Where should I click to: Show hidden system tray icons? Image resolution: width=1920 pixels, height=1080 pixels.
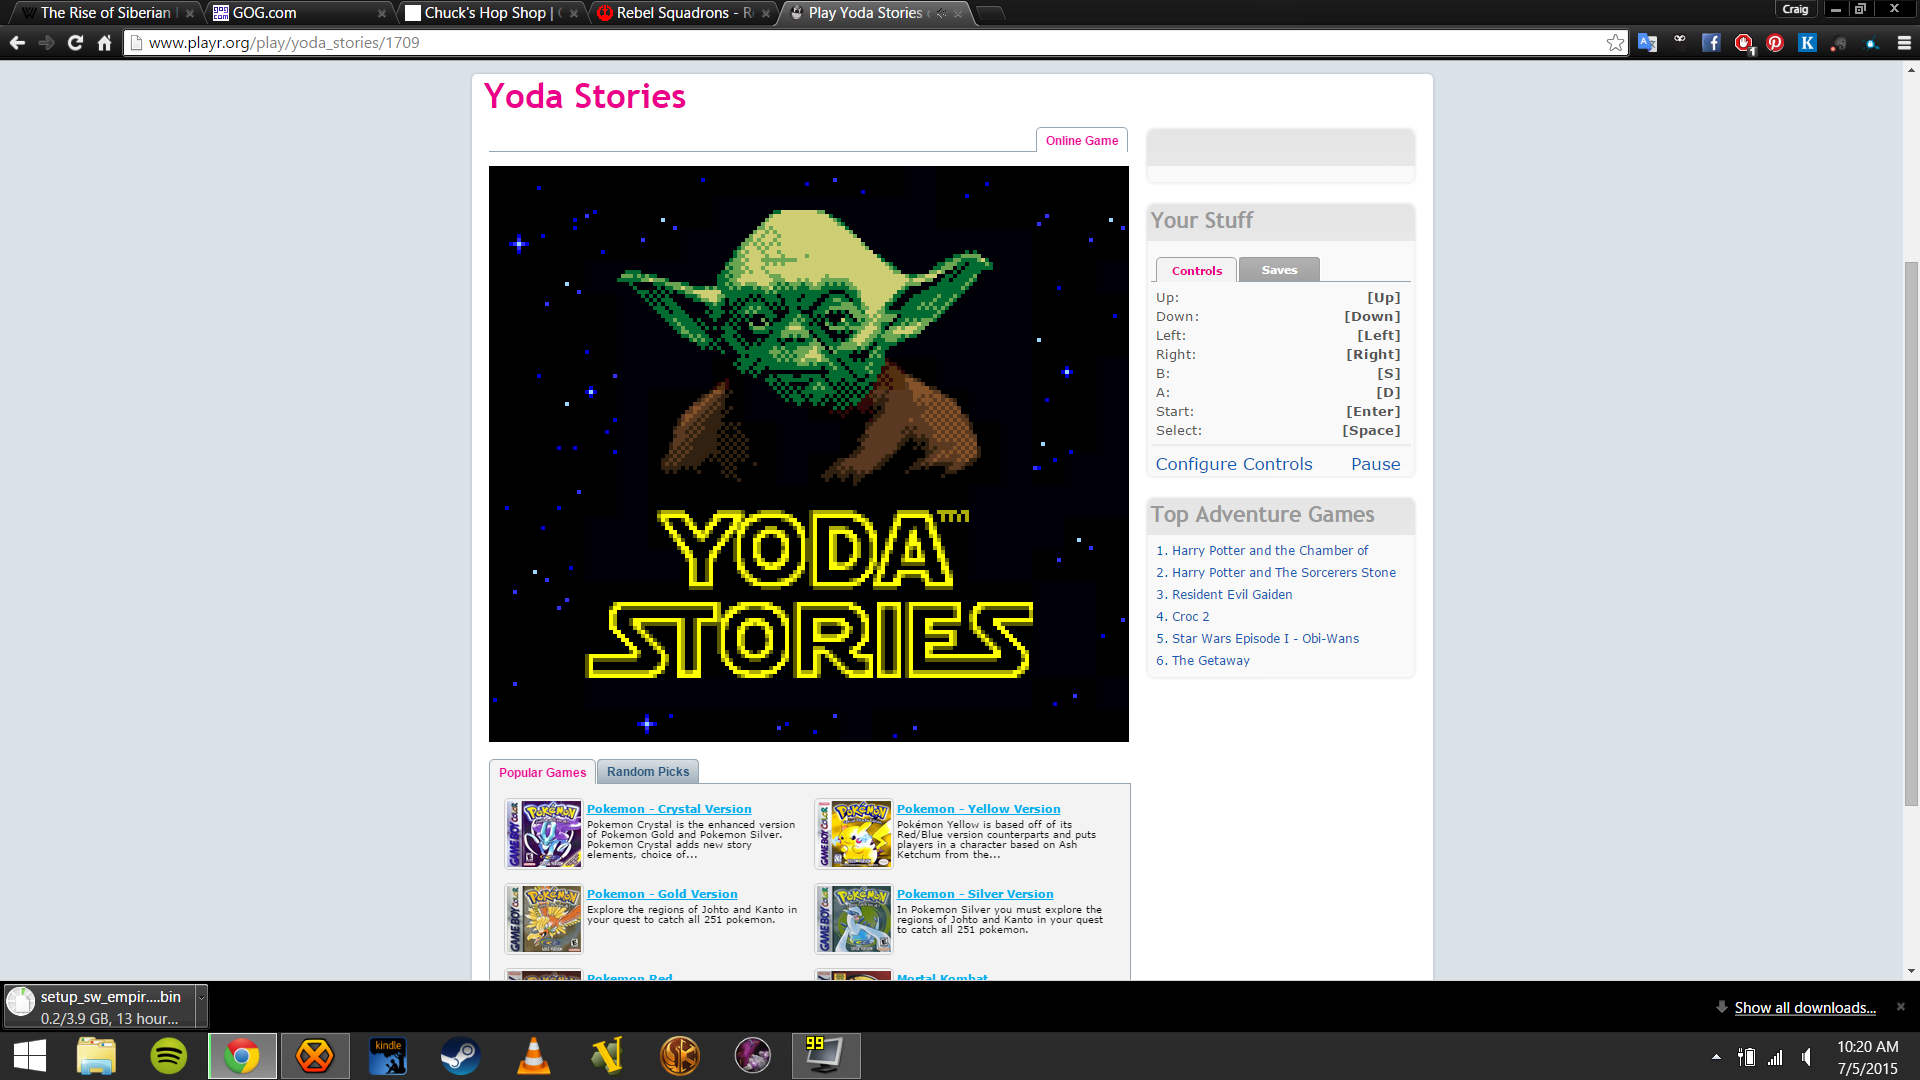1716,1056
